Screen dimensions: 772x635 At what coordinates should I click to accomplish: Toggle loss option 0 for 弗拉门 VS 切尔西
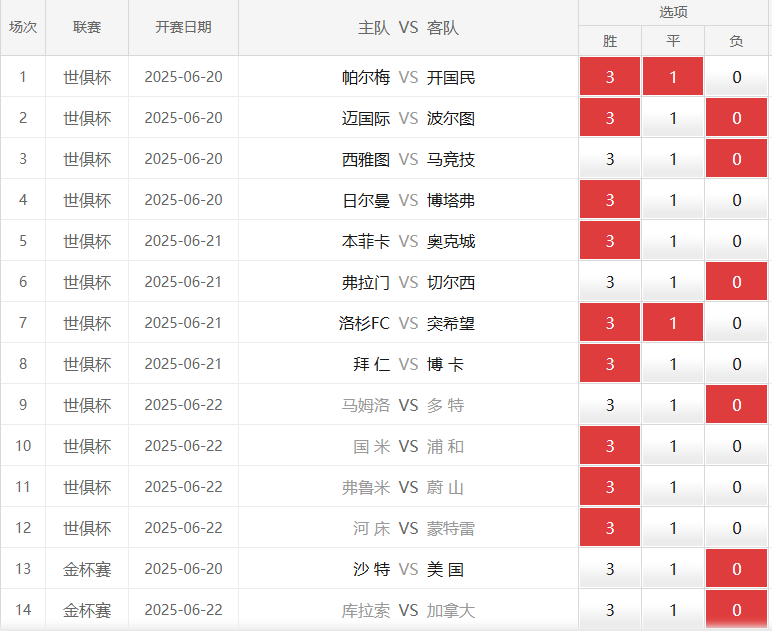point(736,282)
